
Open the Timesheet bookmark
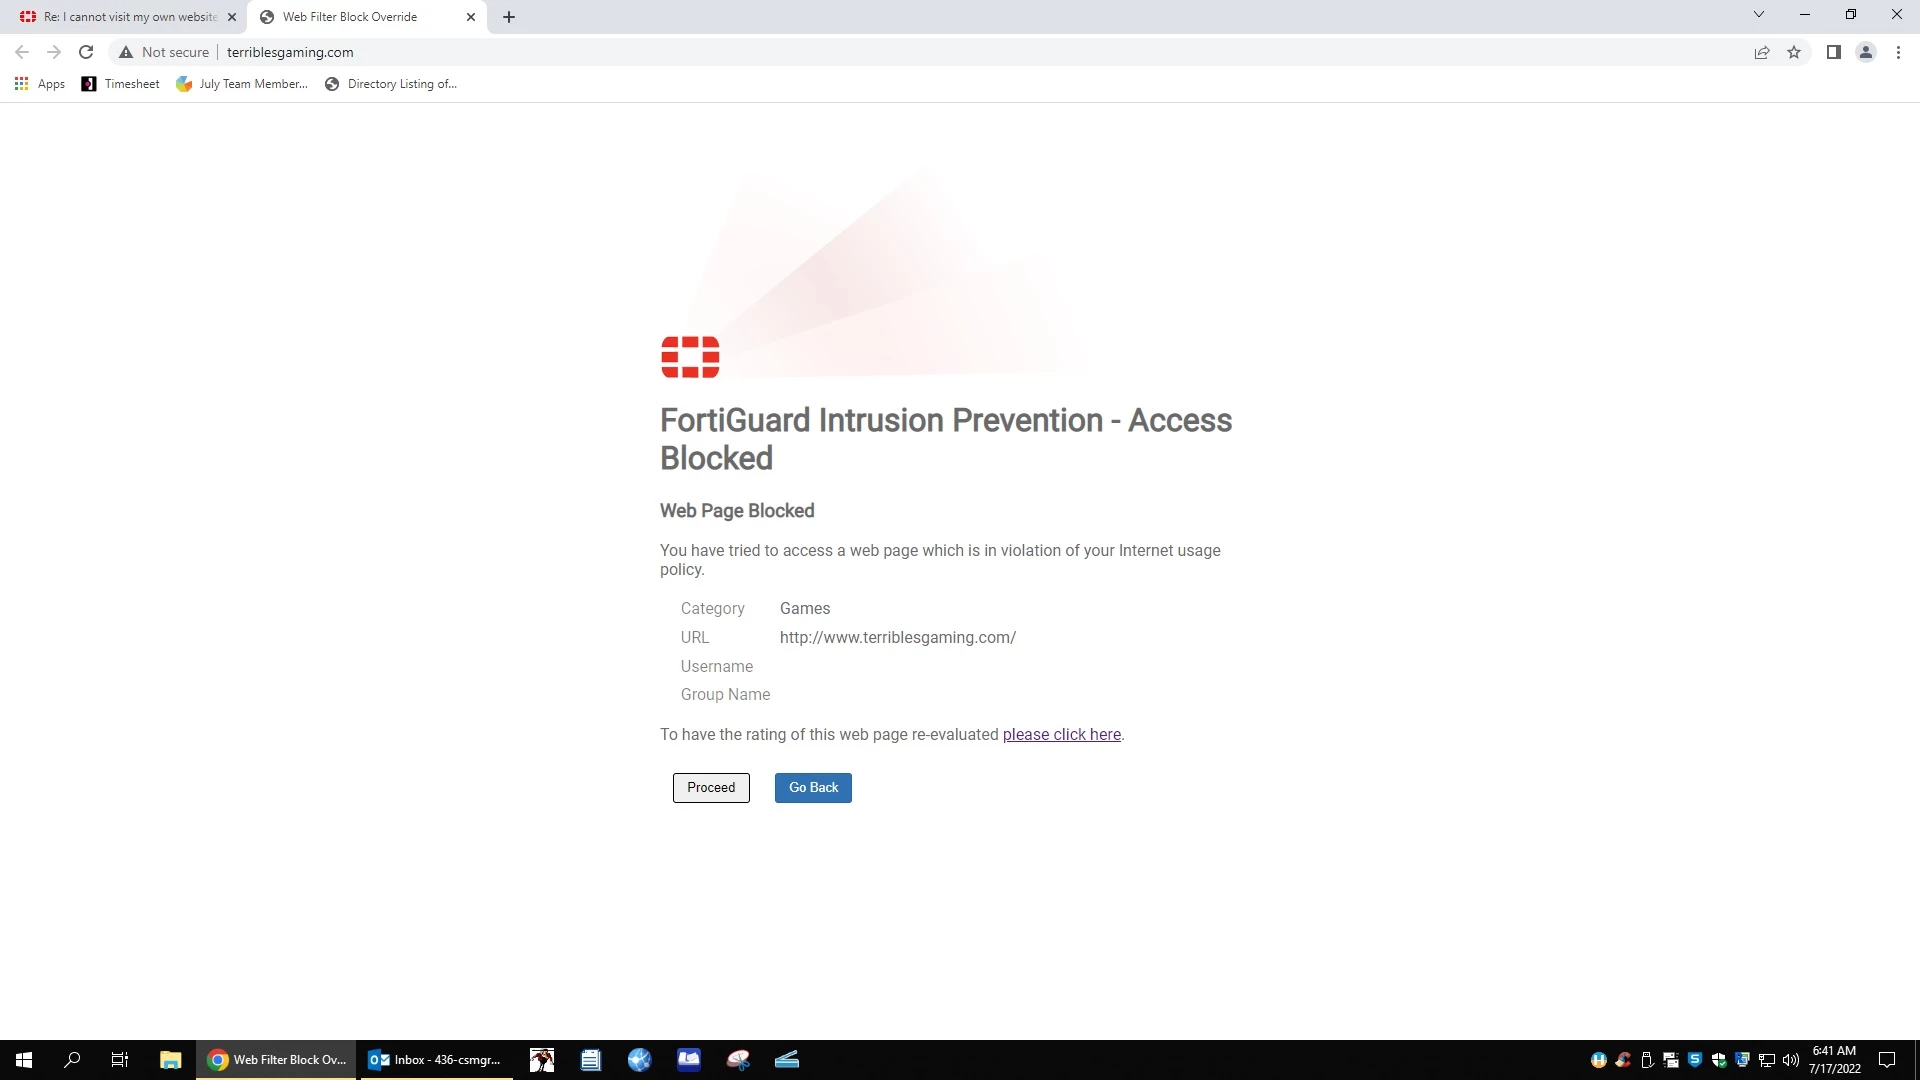pos(120,84)
